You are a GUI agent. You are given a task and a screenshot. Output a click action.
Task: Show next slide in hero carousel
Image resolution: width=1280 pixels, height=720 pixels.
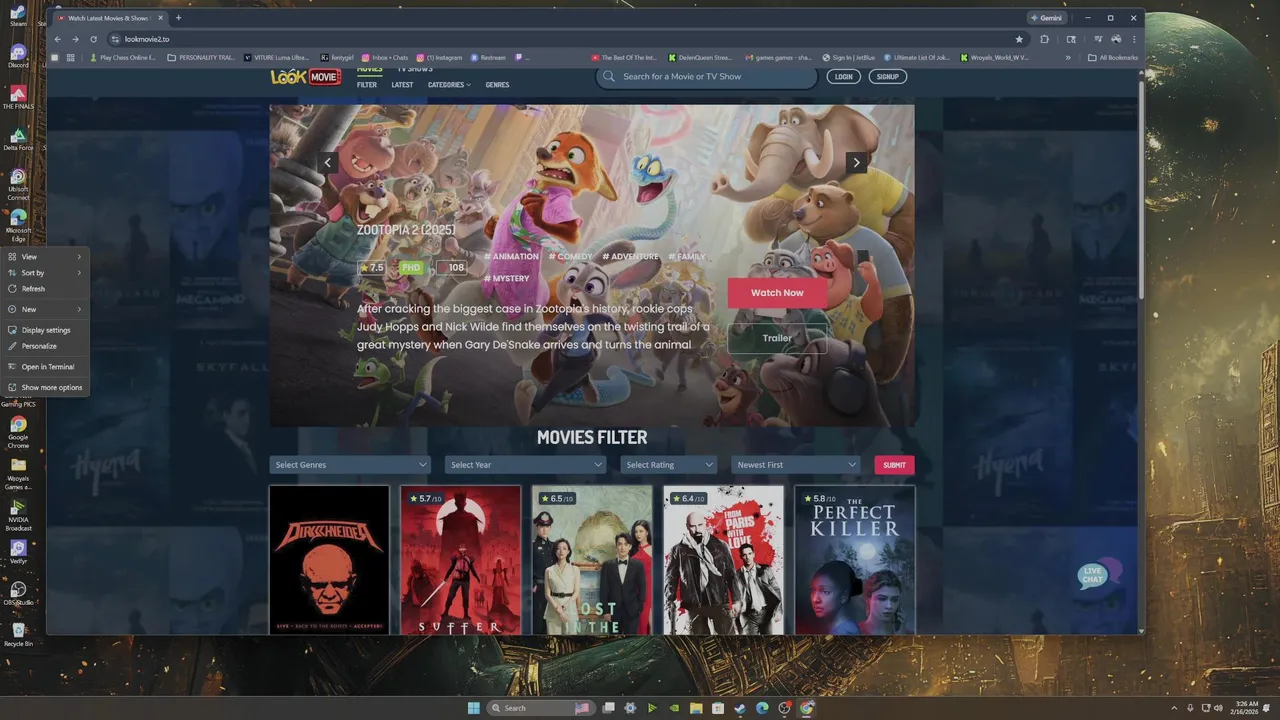[x=856, y=162]
